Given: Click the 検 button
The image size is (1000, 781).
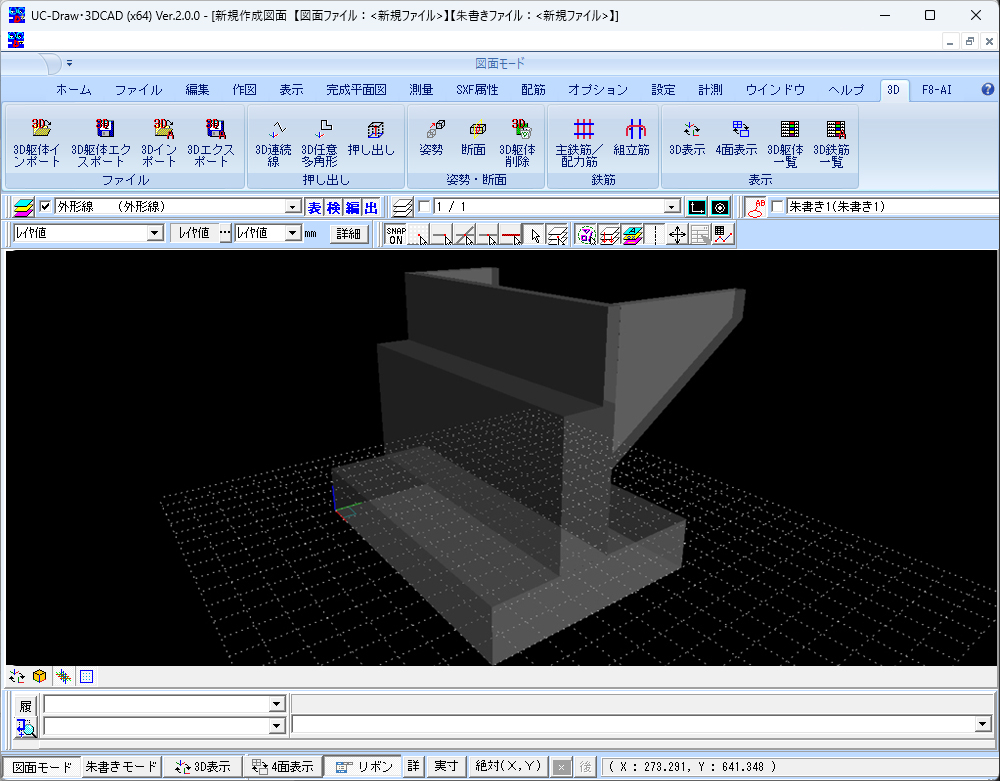Looking at the screenshot, I should click(x=334, y=207).
